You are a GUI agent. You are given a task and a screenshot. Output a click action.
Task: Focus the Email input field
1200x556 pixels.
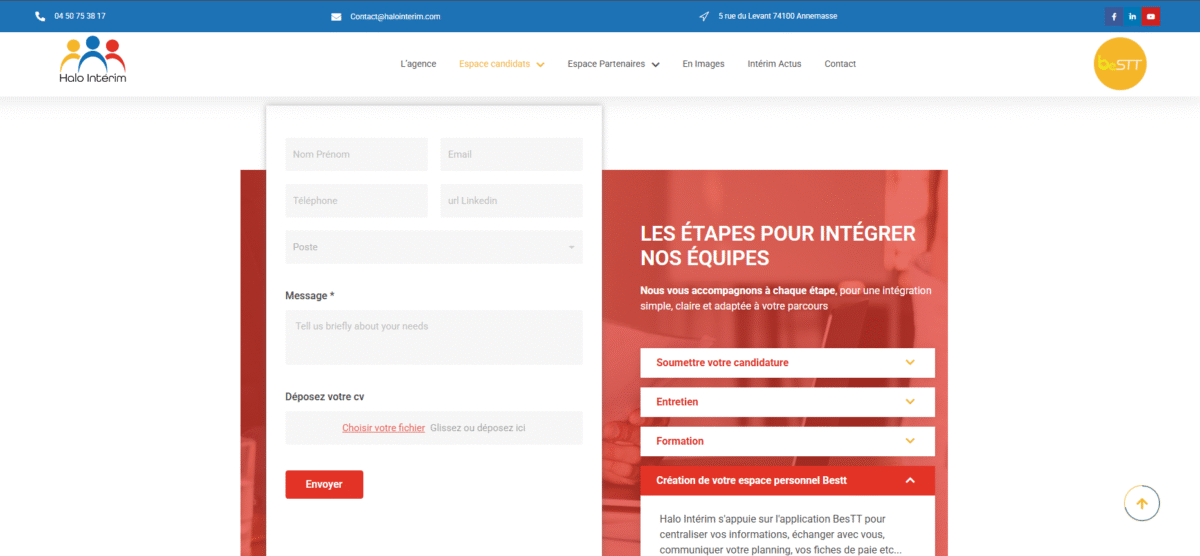click(x=511, y=154)
